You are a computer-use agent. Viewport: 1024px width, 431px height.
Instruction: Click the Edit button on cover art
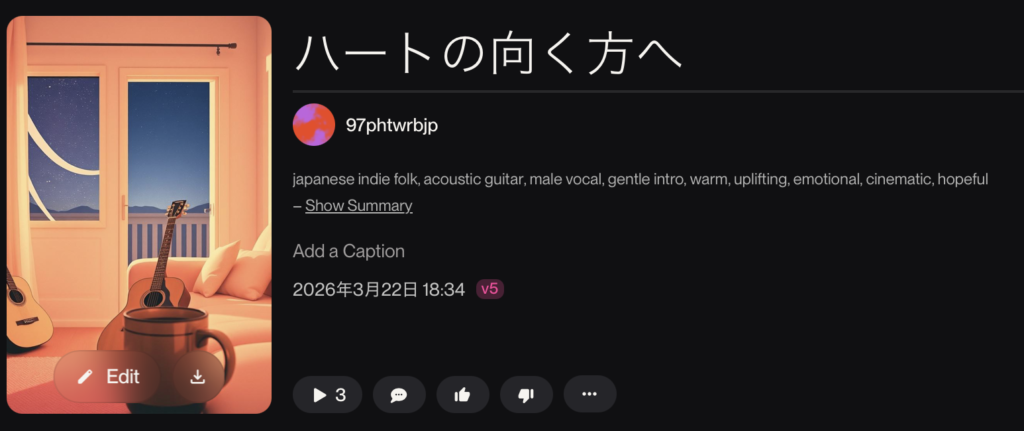click(x=107, y=377)
